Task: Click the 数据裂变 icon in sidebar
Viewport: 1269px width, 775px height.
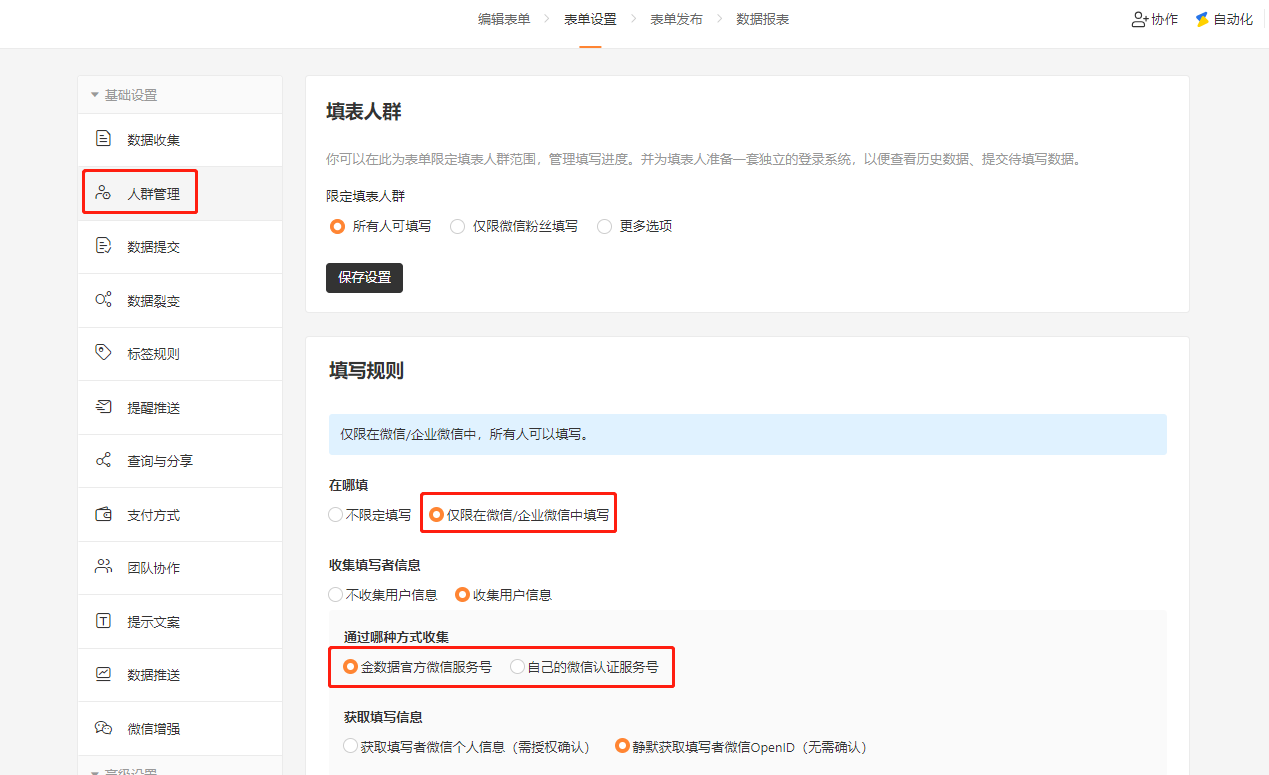Action: pyautogui.click(x=103, y=300)
